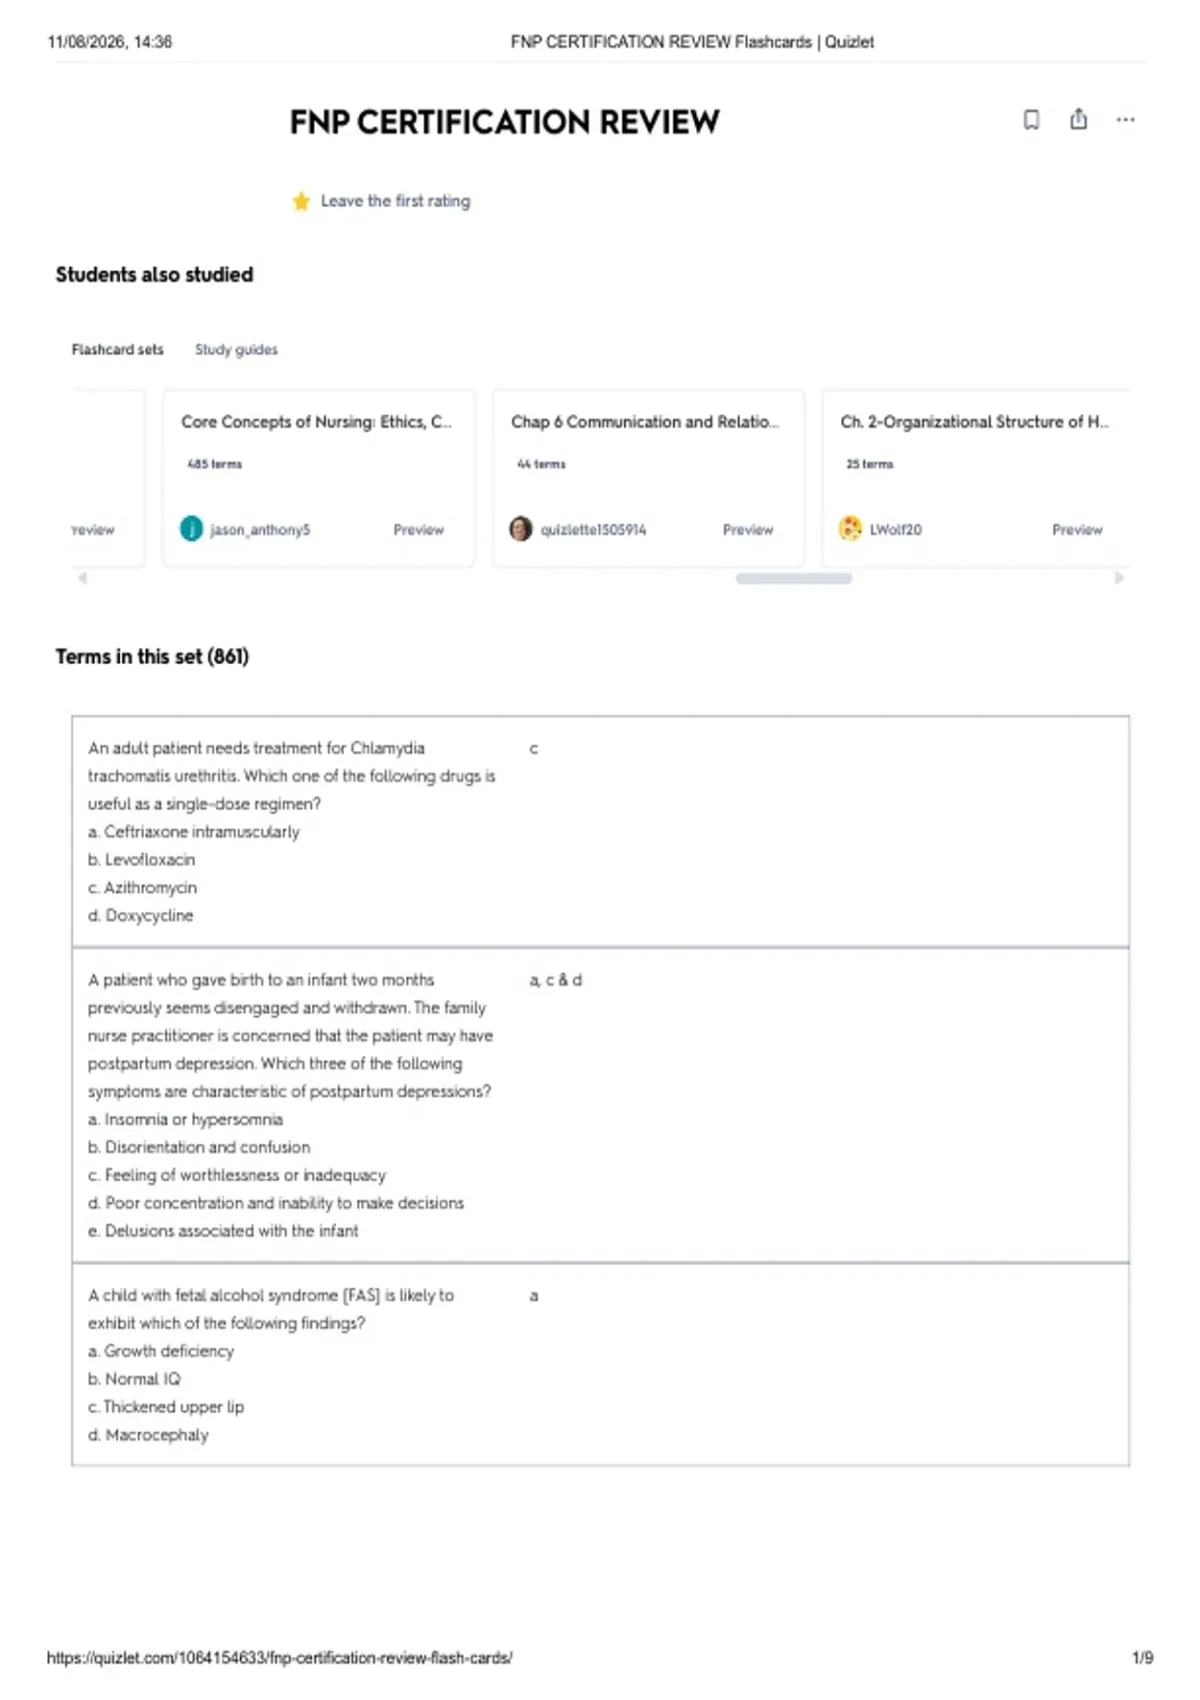Select the Flashcard sets tab
Viewport: 1200px width, 1700px height.
click(x=117, y=349)
